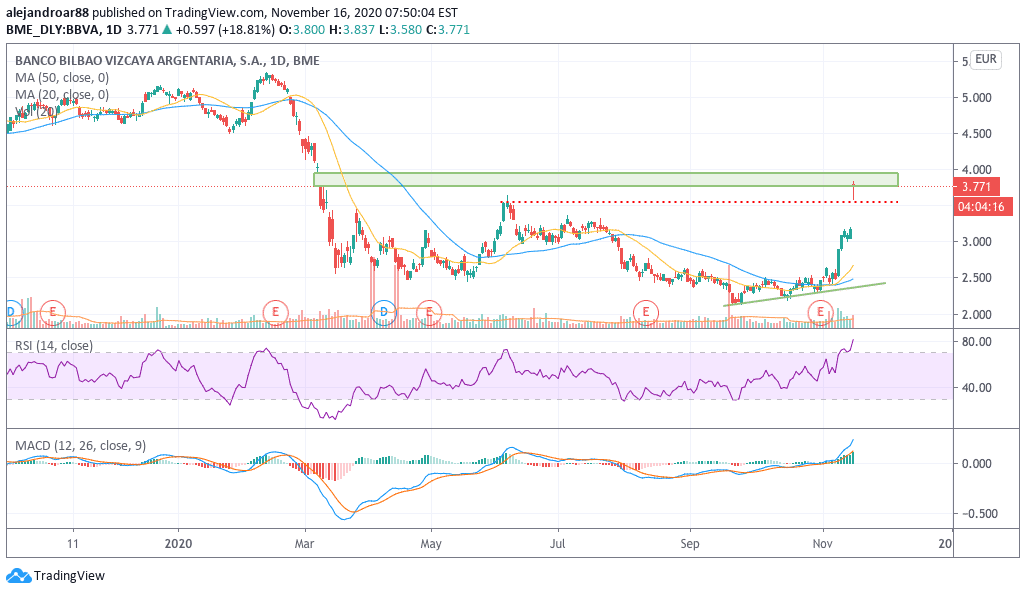Click the RSI 80.00 axis label
This screenshot has height=594, width=1026.
click(977, 341)
